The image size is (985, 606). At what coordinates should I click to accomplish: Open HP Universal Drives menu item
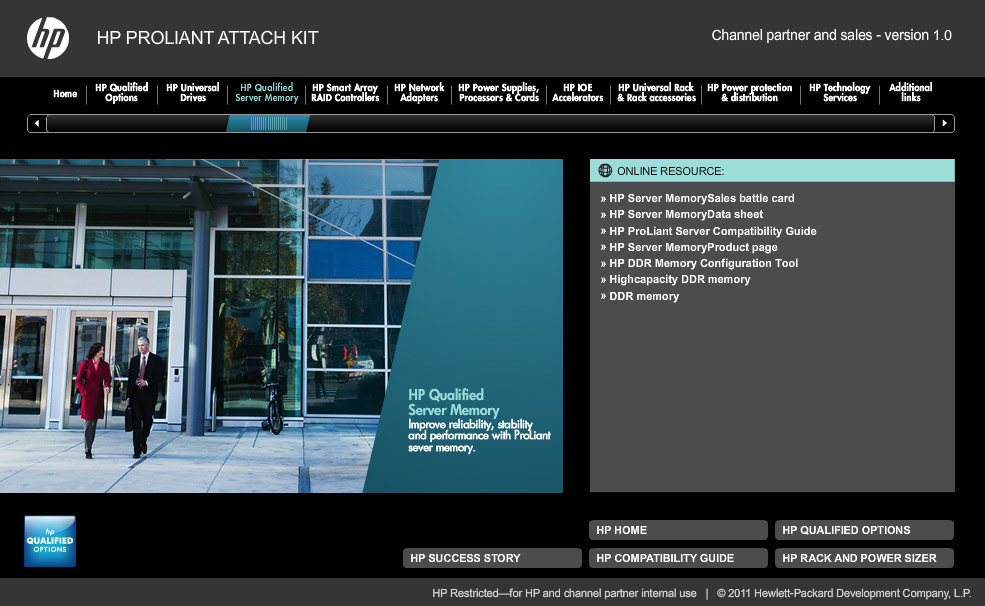tap(193, 92)
